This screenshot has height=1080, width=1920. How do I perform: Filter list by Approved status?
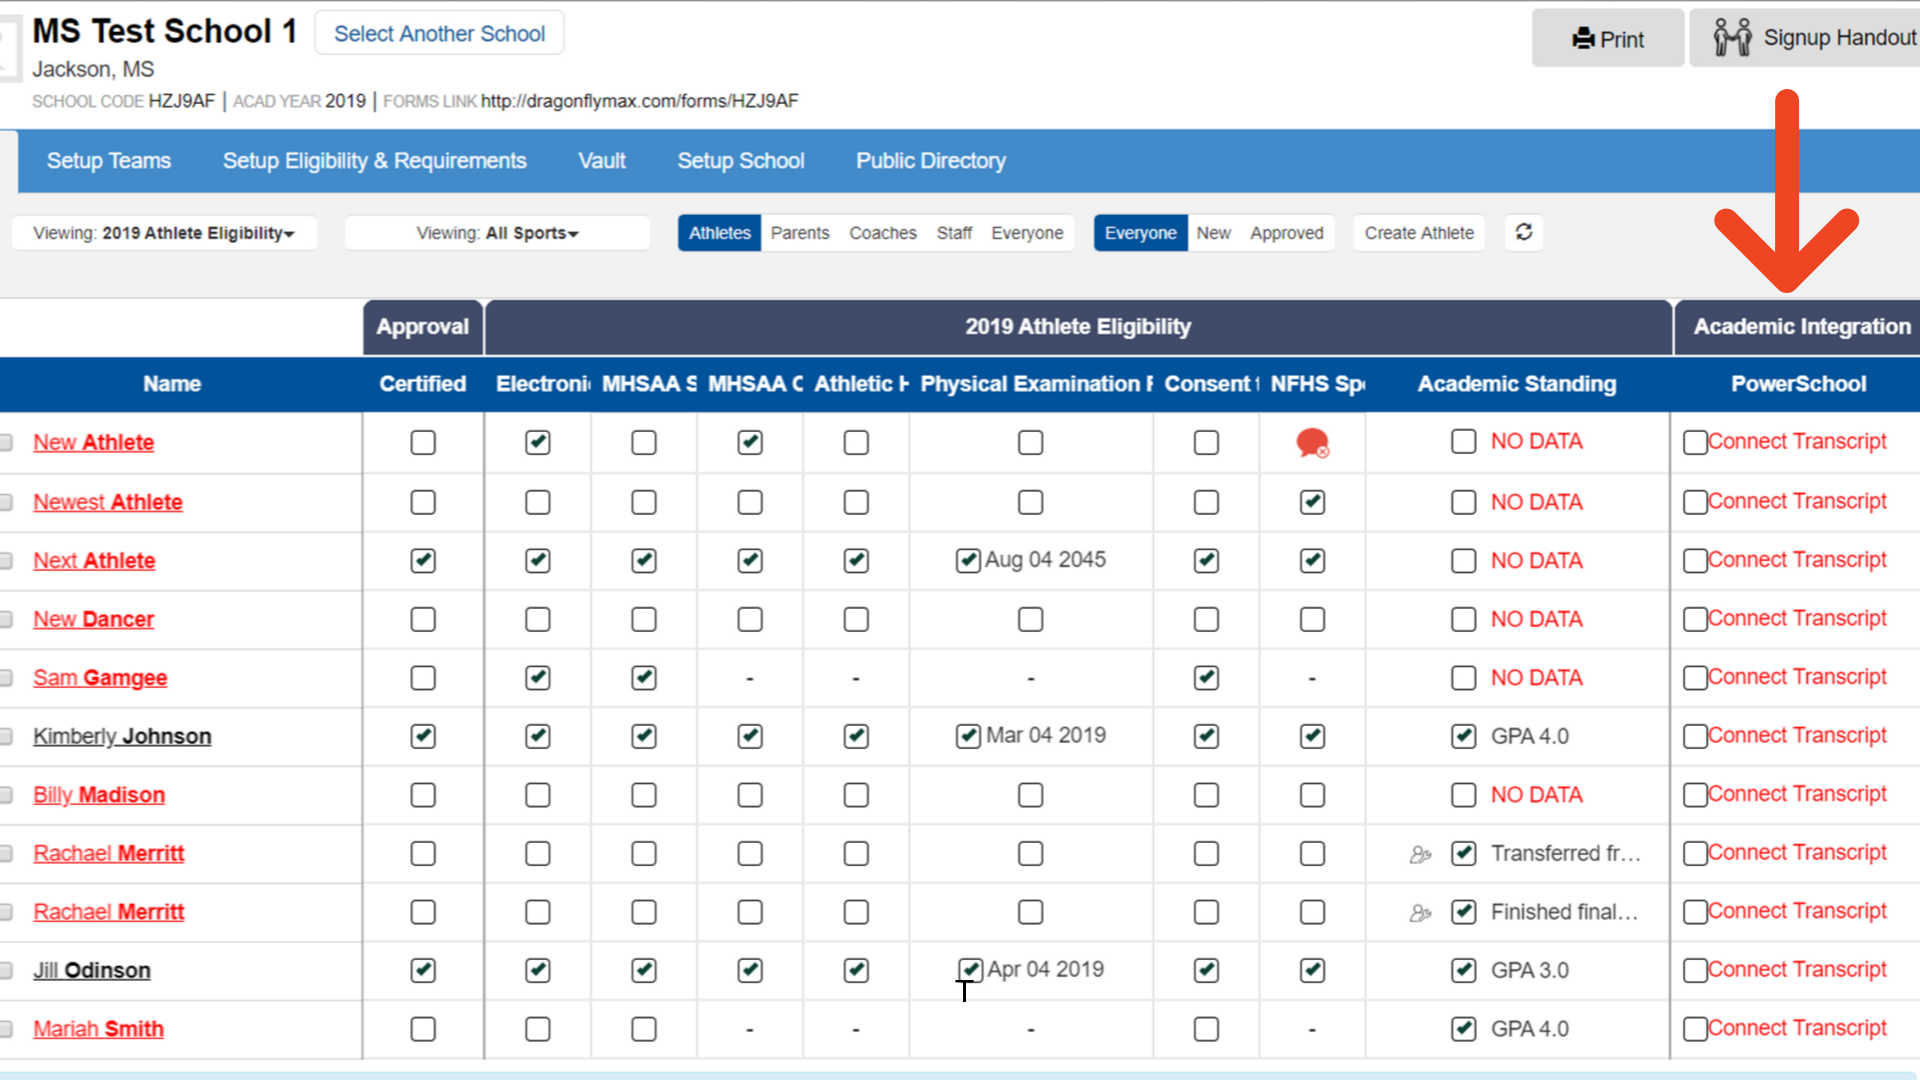coord(1286,233)
